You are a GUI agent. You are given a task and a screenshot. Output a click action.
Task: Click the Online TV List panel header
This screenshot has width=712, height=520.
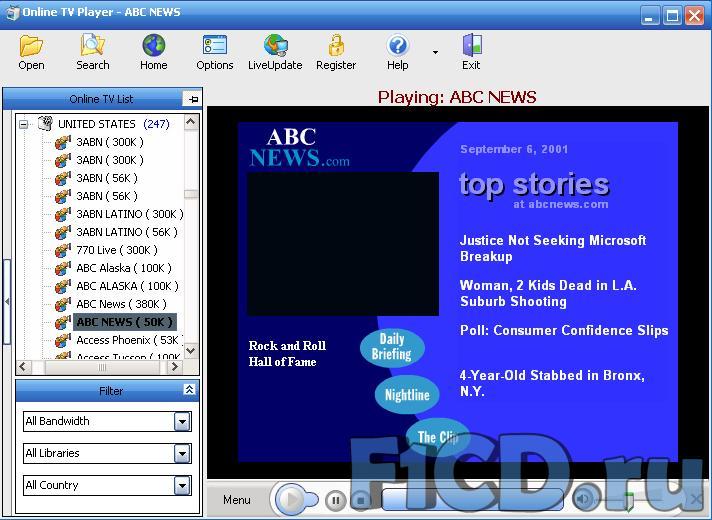[102, 99]
